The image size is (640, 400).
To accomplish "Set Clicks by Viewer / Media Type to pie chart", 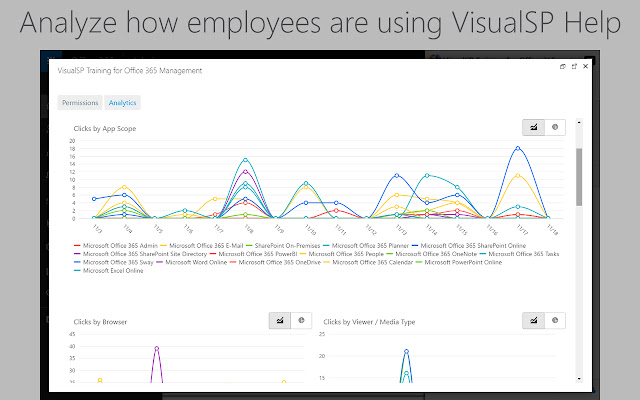I will pyautogui.click(x=555, y=320).
